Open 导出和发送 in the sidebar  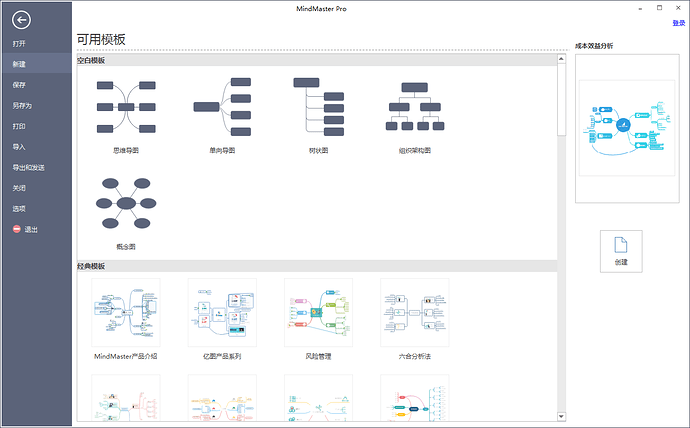28,168
